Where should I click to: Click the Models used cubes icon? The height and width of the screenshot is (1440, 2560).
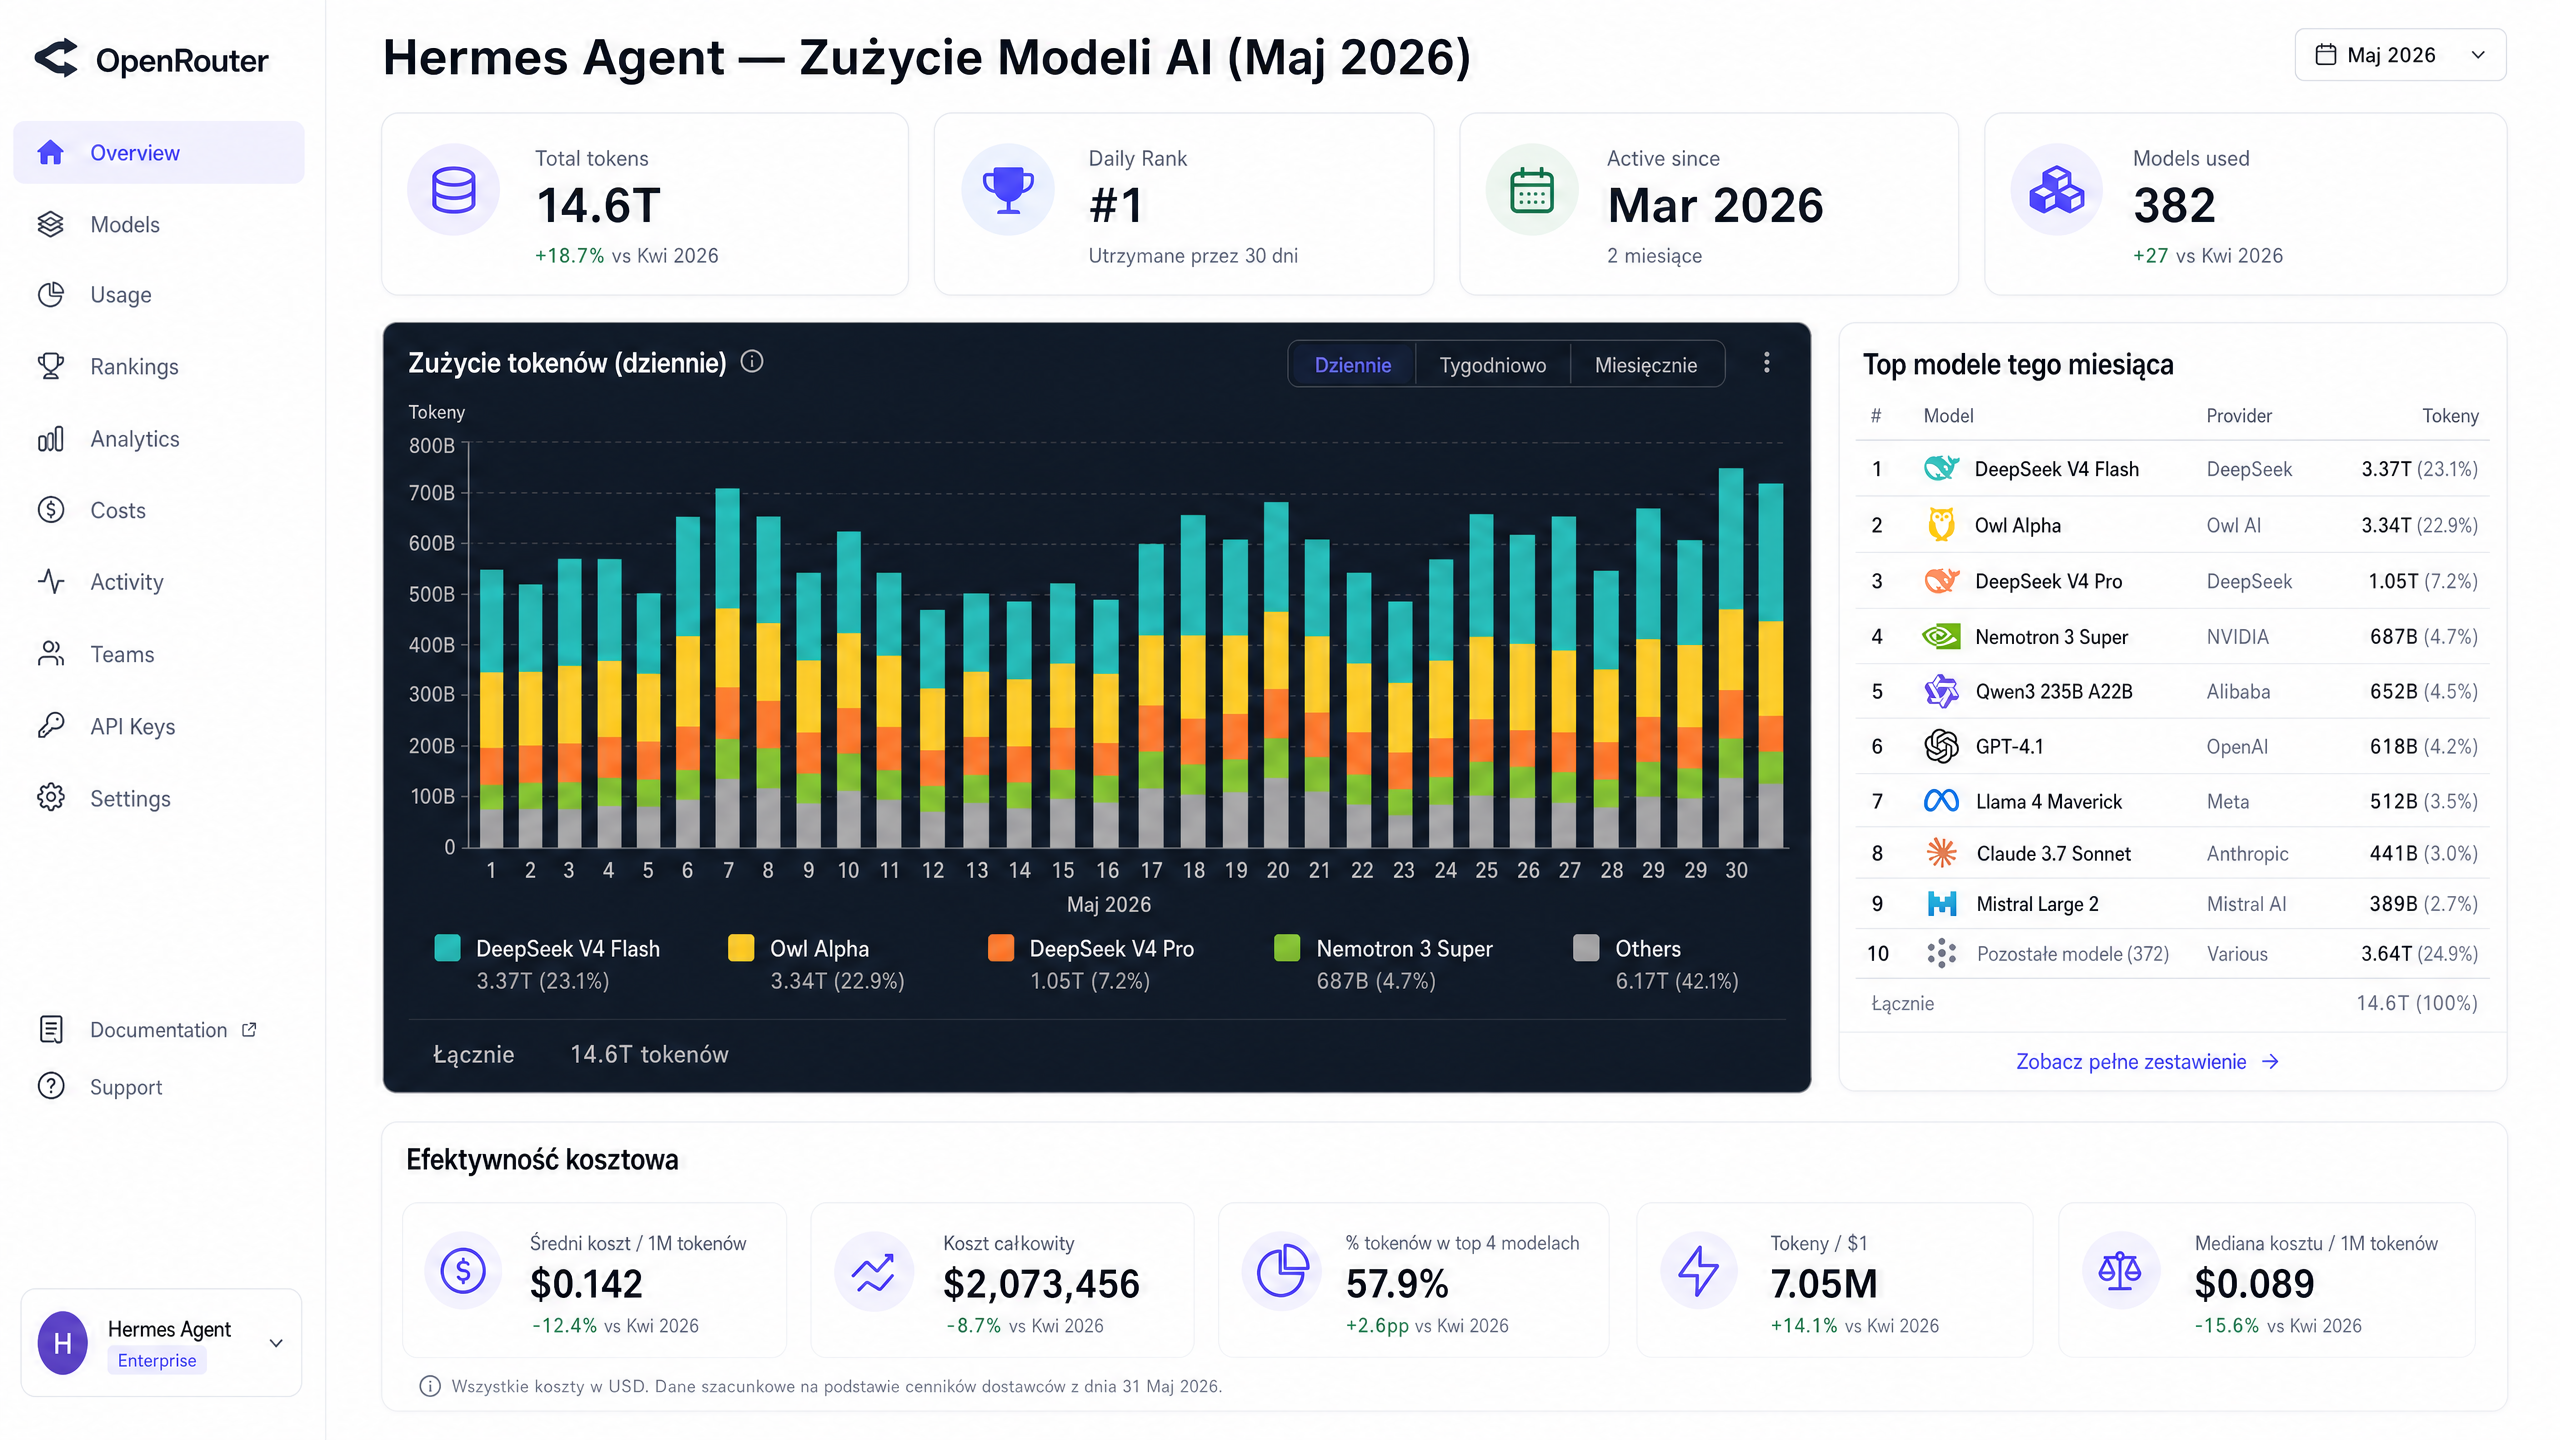pyautogui.click(x=2057, y=189)
